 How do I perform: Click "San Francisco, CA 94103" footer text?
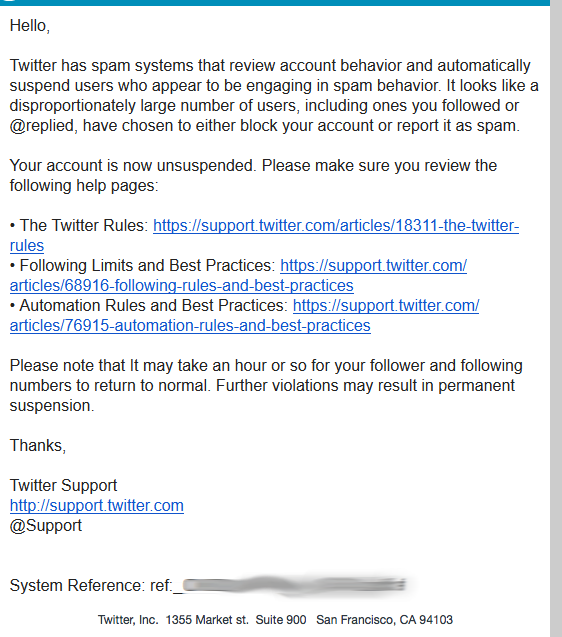coord(384,620)
